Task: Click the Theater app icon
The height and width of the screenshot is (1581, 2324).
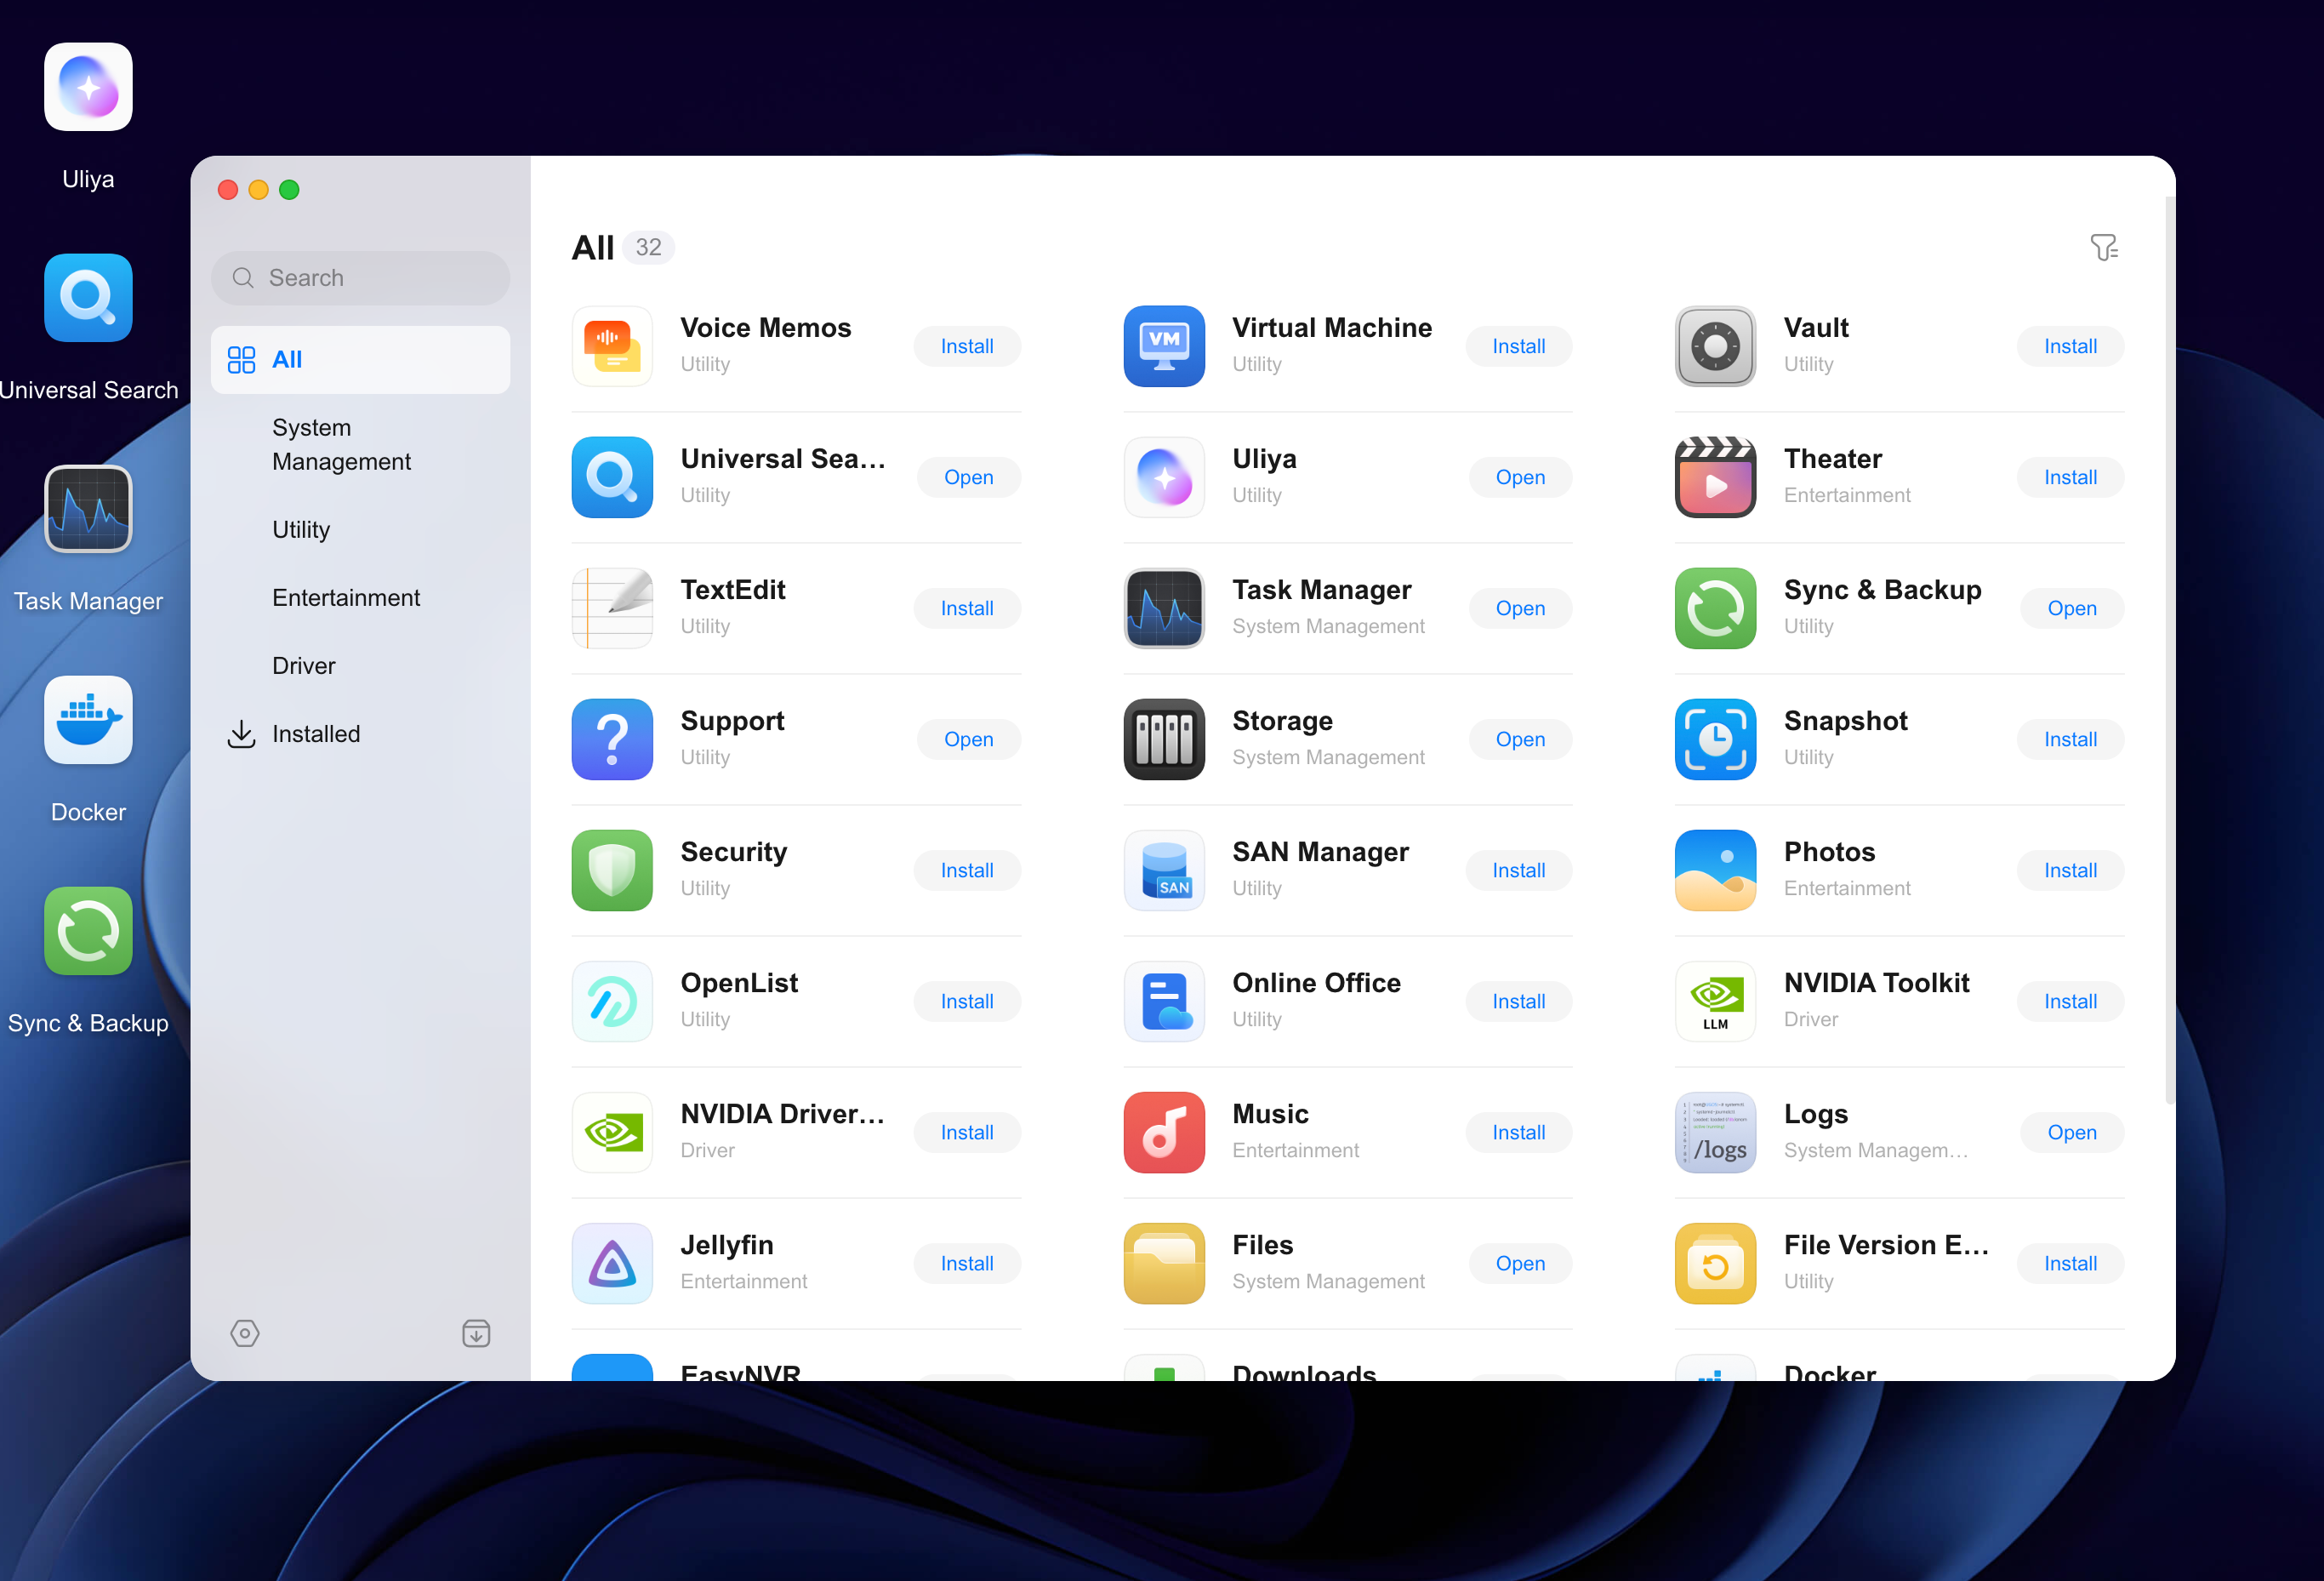Action: pyautogui.click(x=1715, y=477)
